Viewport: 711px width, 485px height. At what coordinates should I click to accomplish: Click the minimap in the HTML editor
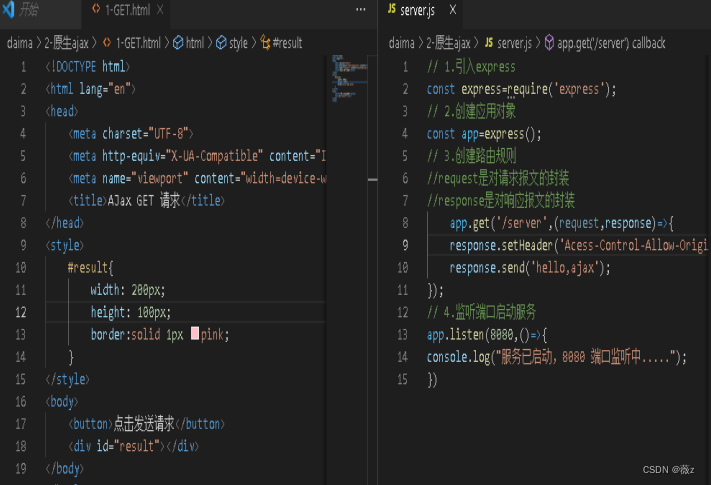[x=350, y=78]
